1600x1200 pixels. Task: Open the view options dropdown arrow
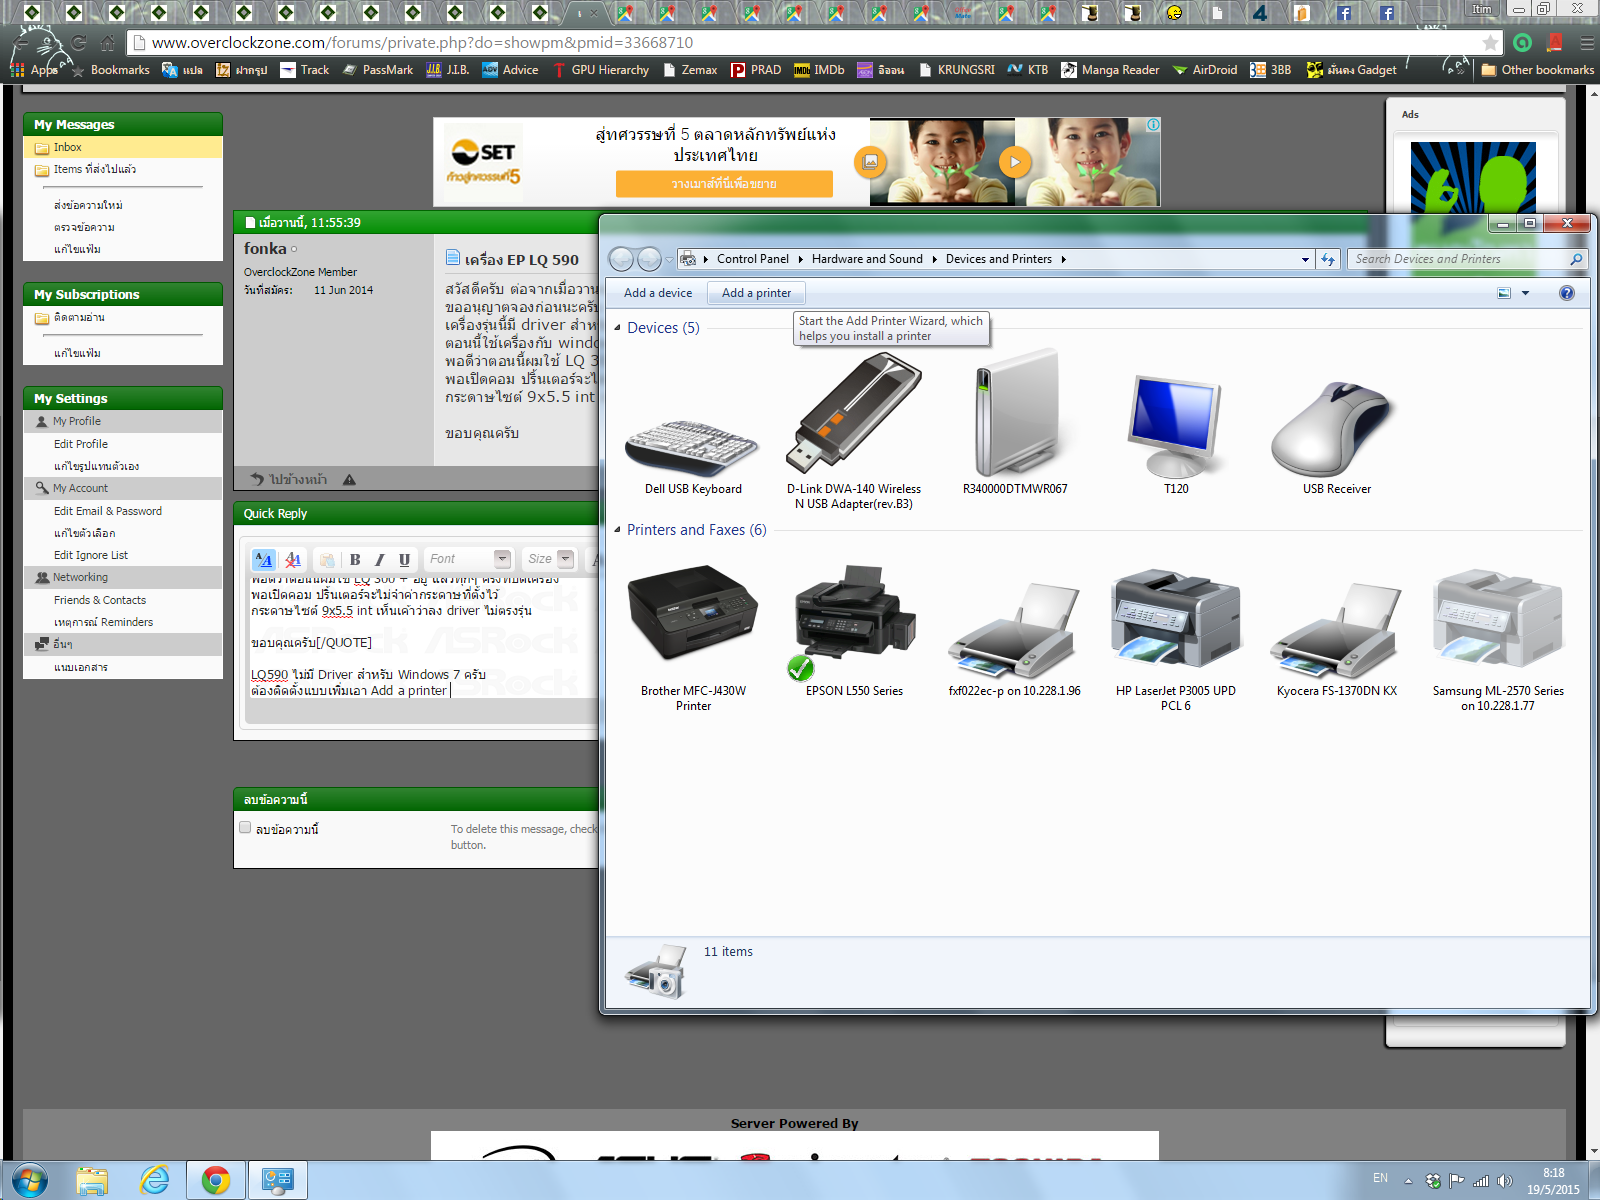coord(1525,293)
